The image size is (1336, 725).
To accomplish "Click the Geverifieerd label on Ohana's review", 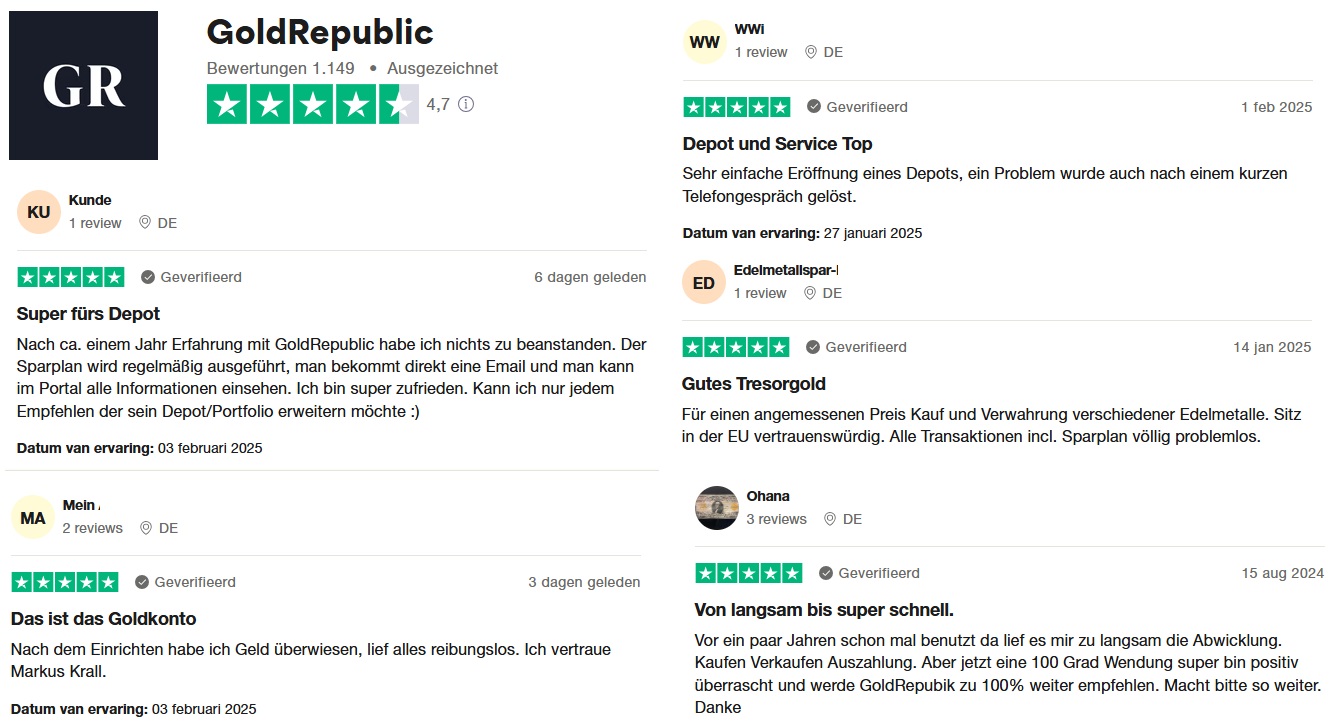I will (x=879, y=573).
